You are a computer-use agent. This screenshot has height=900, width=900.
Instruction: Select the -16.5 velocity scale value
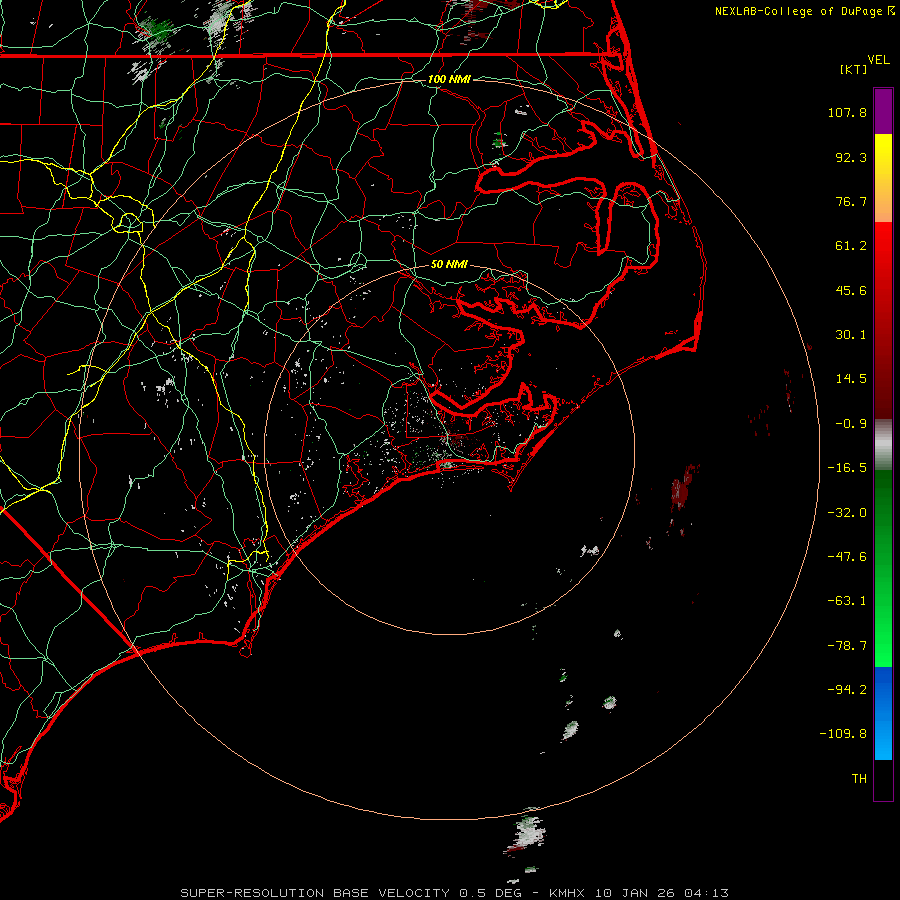click(x=847, y=468)
